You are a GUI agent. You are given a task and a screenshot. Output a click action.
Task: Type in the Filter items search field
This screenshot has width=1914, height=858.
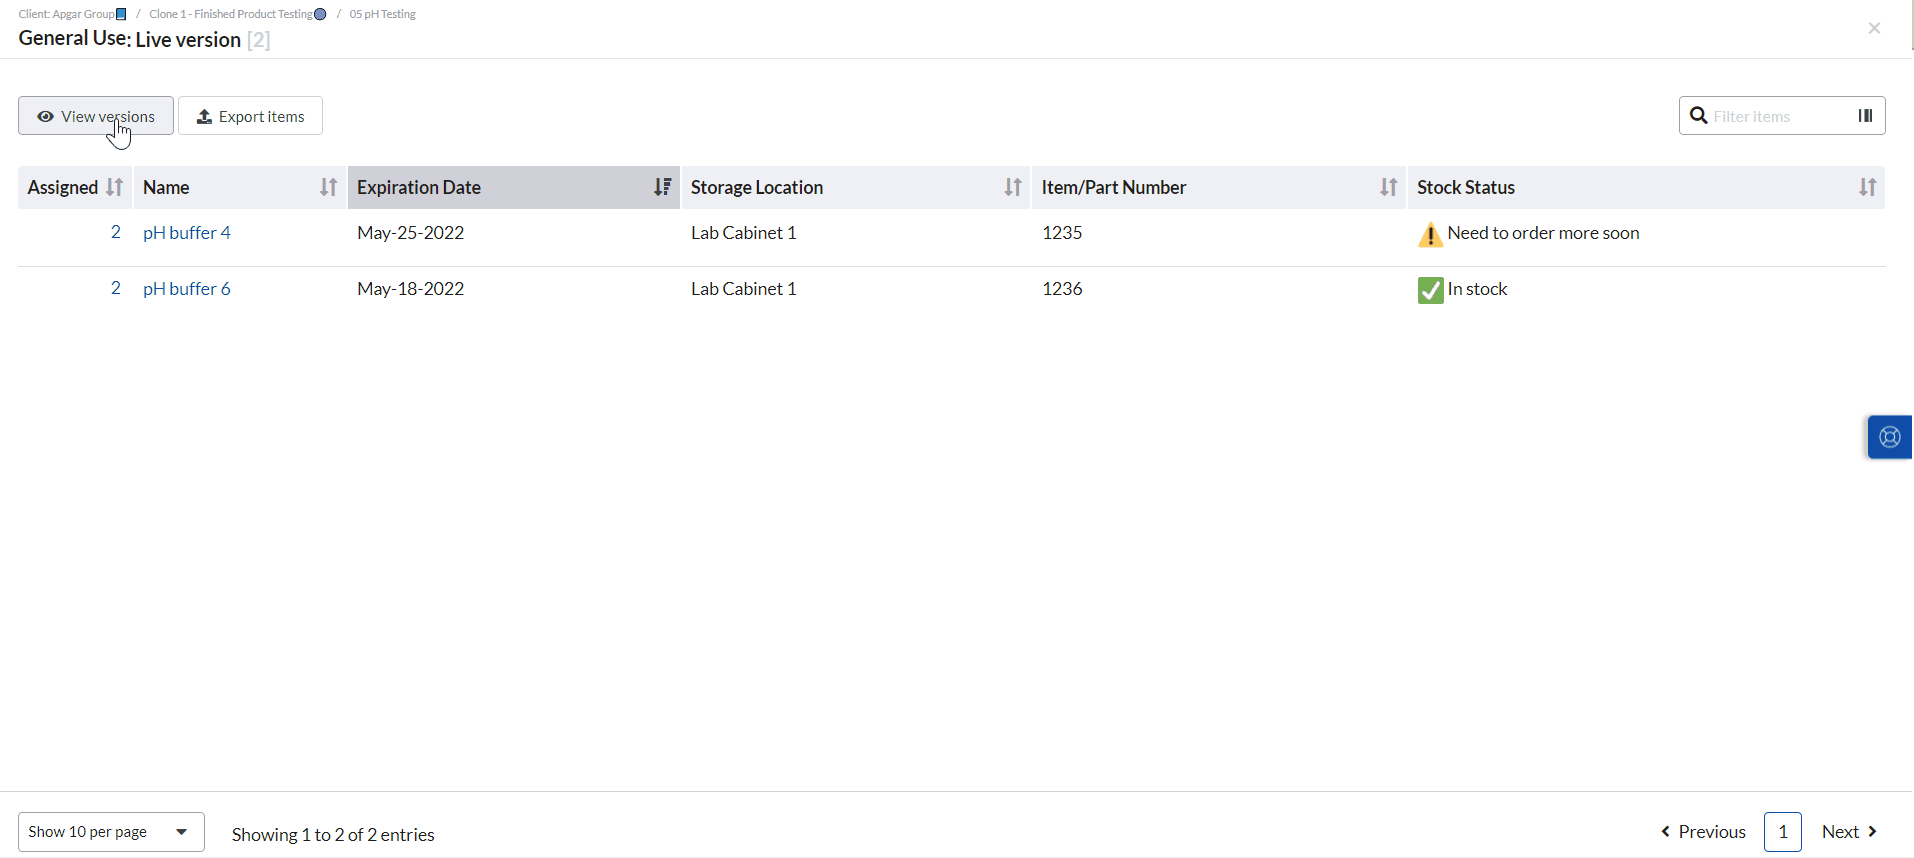click(1775, 116)
